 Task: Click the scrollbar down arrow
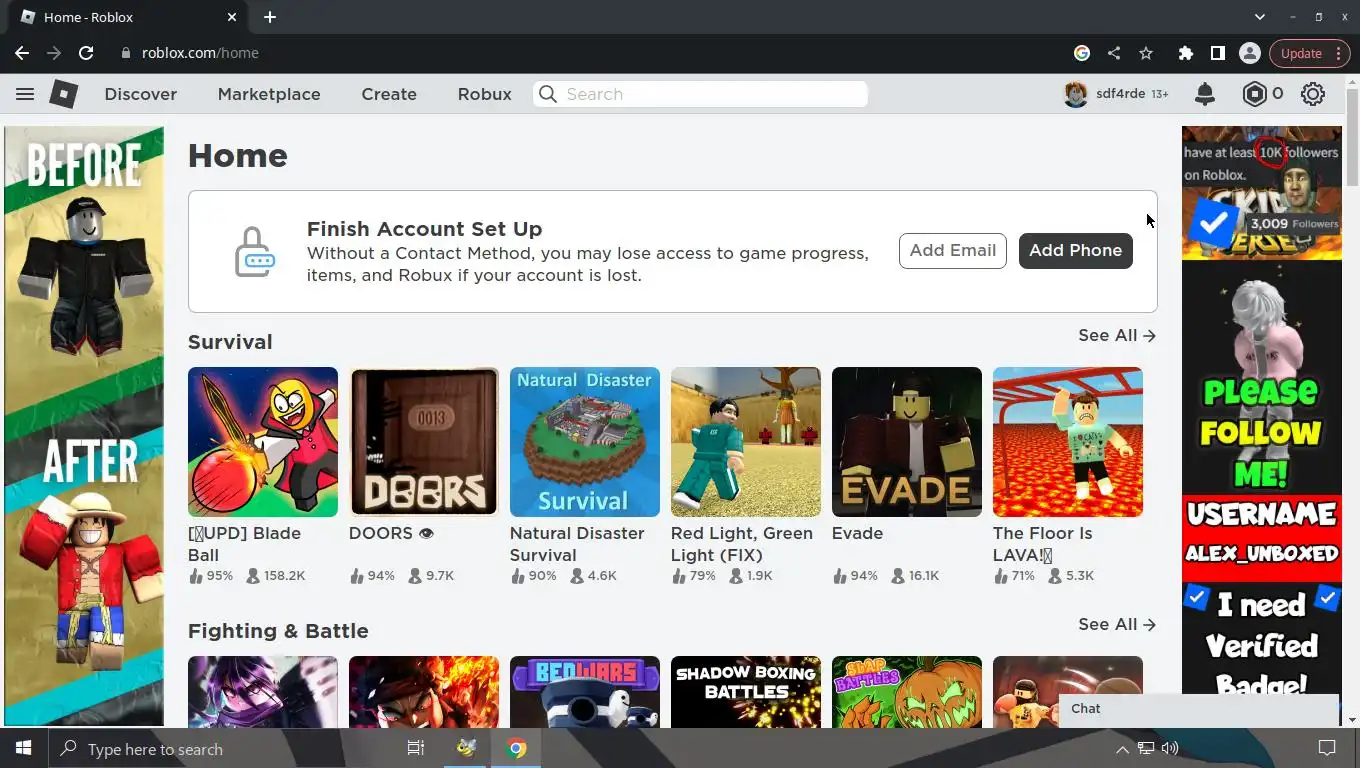point(1352,720)
